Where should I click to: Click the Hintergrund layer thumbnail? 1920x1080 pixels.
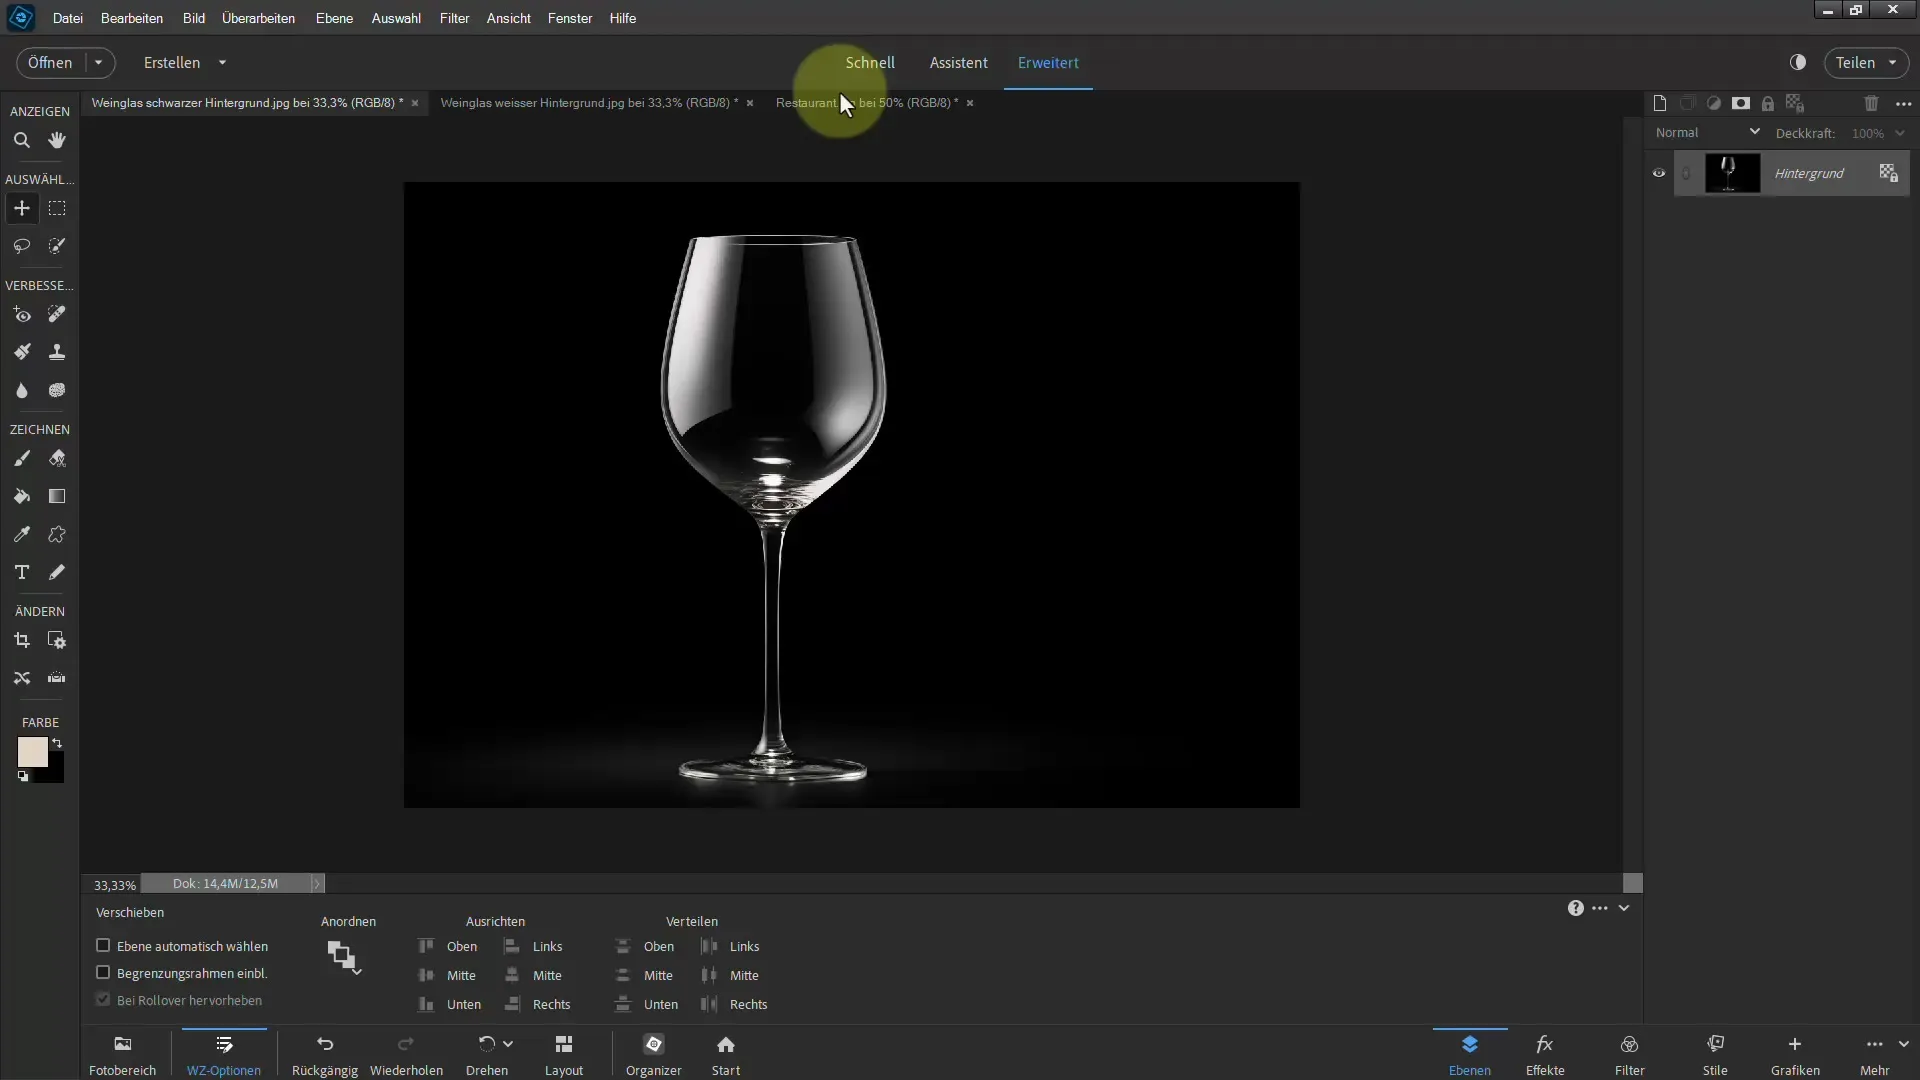1731,173
